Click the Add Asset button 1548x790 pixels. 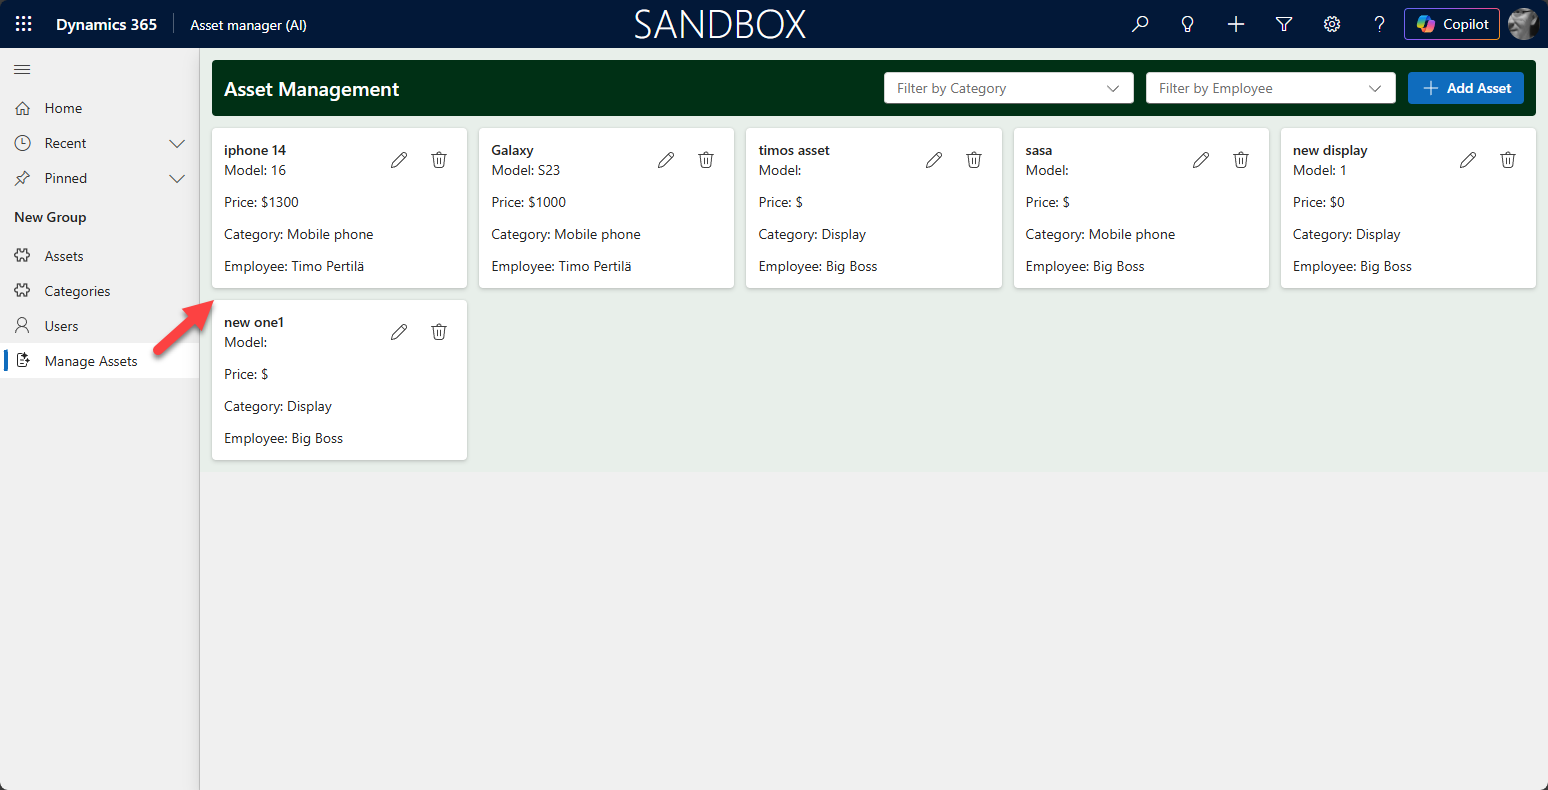pos(1465,88)
